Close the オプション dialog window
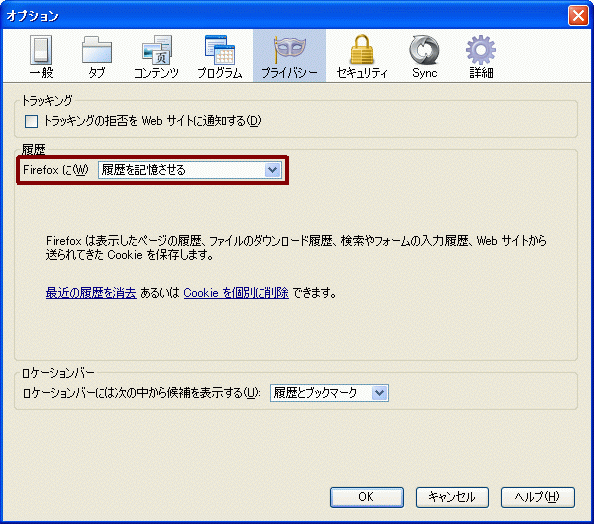This screenshot has height=524, width=594. pos(578,16)
